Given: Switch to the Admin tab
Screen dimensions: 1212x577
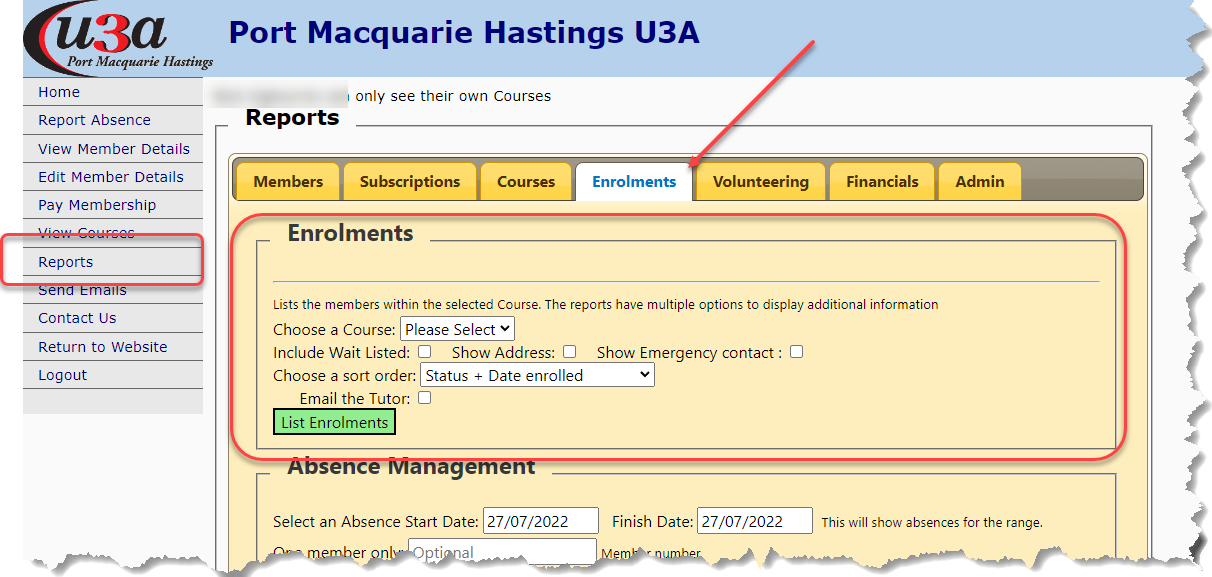Looking at the screenshot, I should [980, 182].
